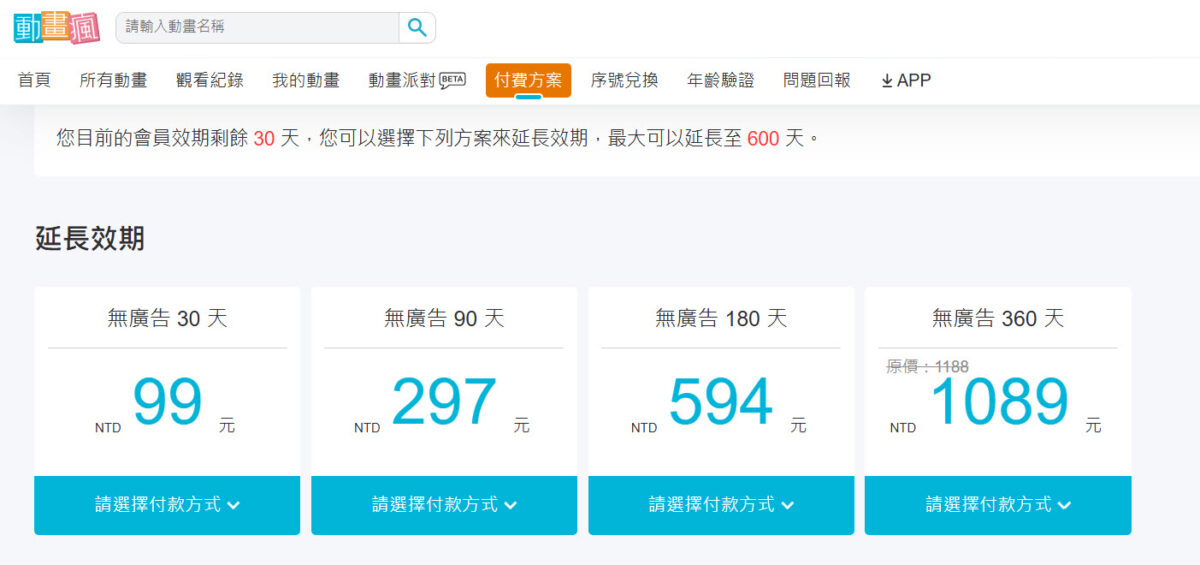Viewport: 1200px width, 565px height.
Task: Type in the anime name search field
Action: pyautogui.click(x=258, y=27)
